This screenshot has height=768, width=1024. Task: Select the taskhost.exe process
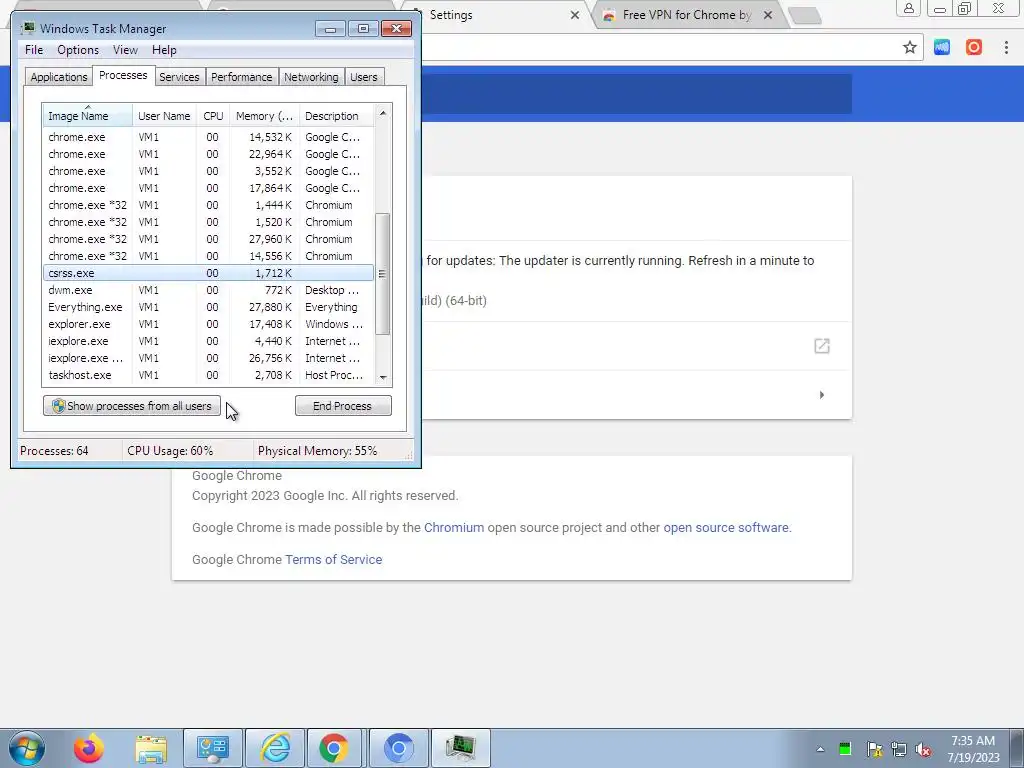(208, 375)
